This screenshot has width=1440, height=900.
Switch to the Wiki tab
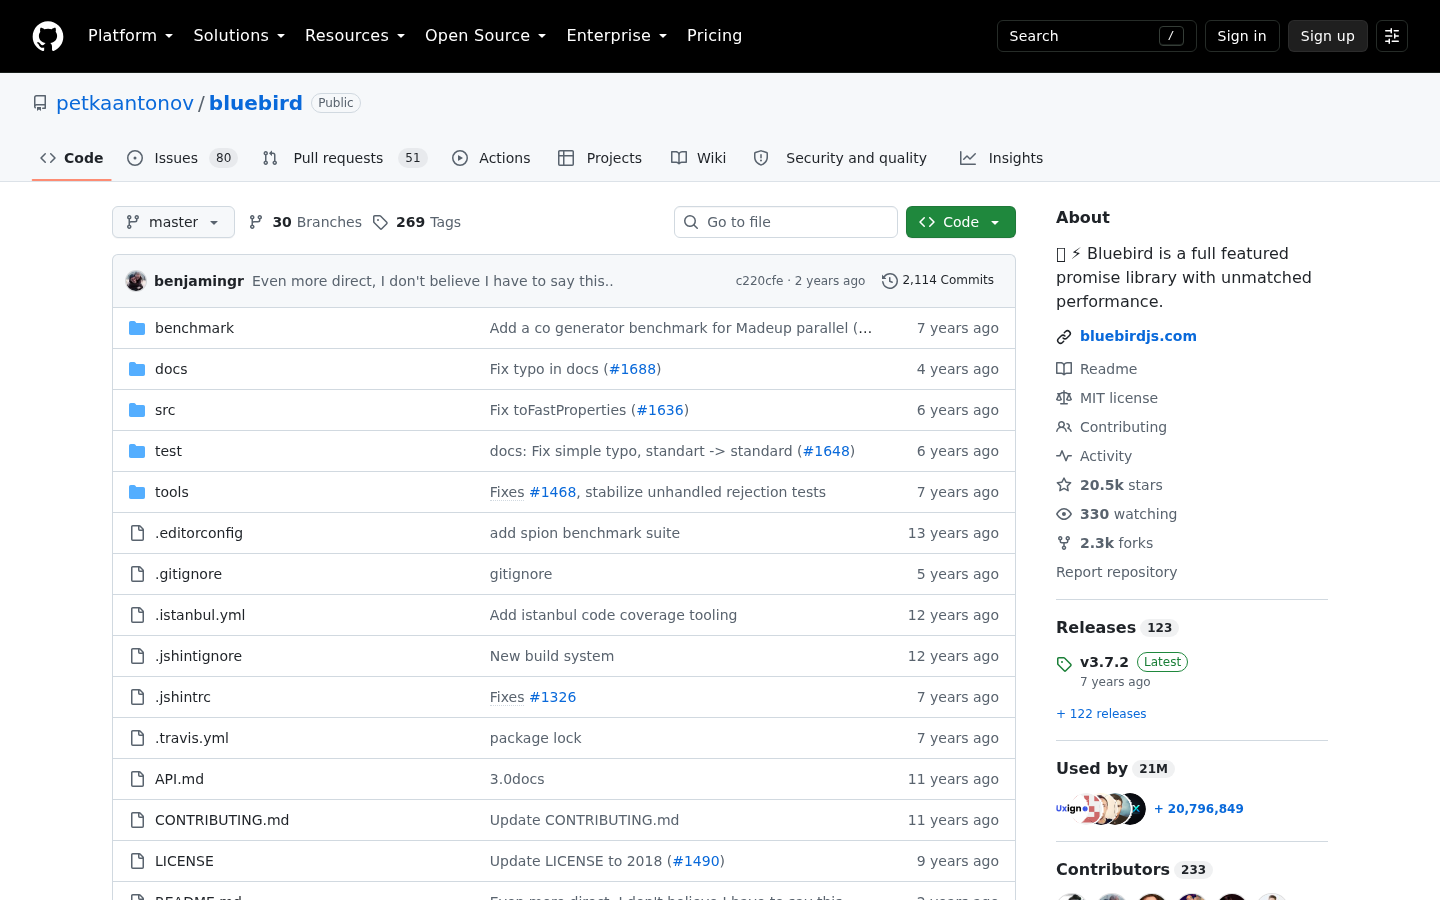(x=699, y=158)
